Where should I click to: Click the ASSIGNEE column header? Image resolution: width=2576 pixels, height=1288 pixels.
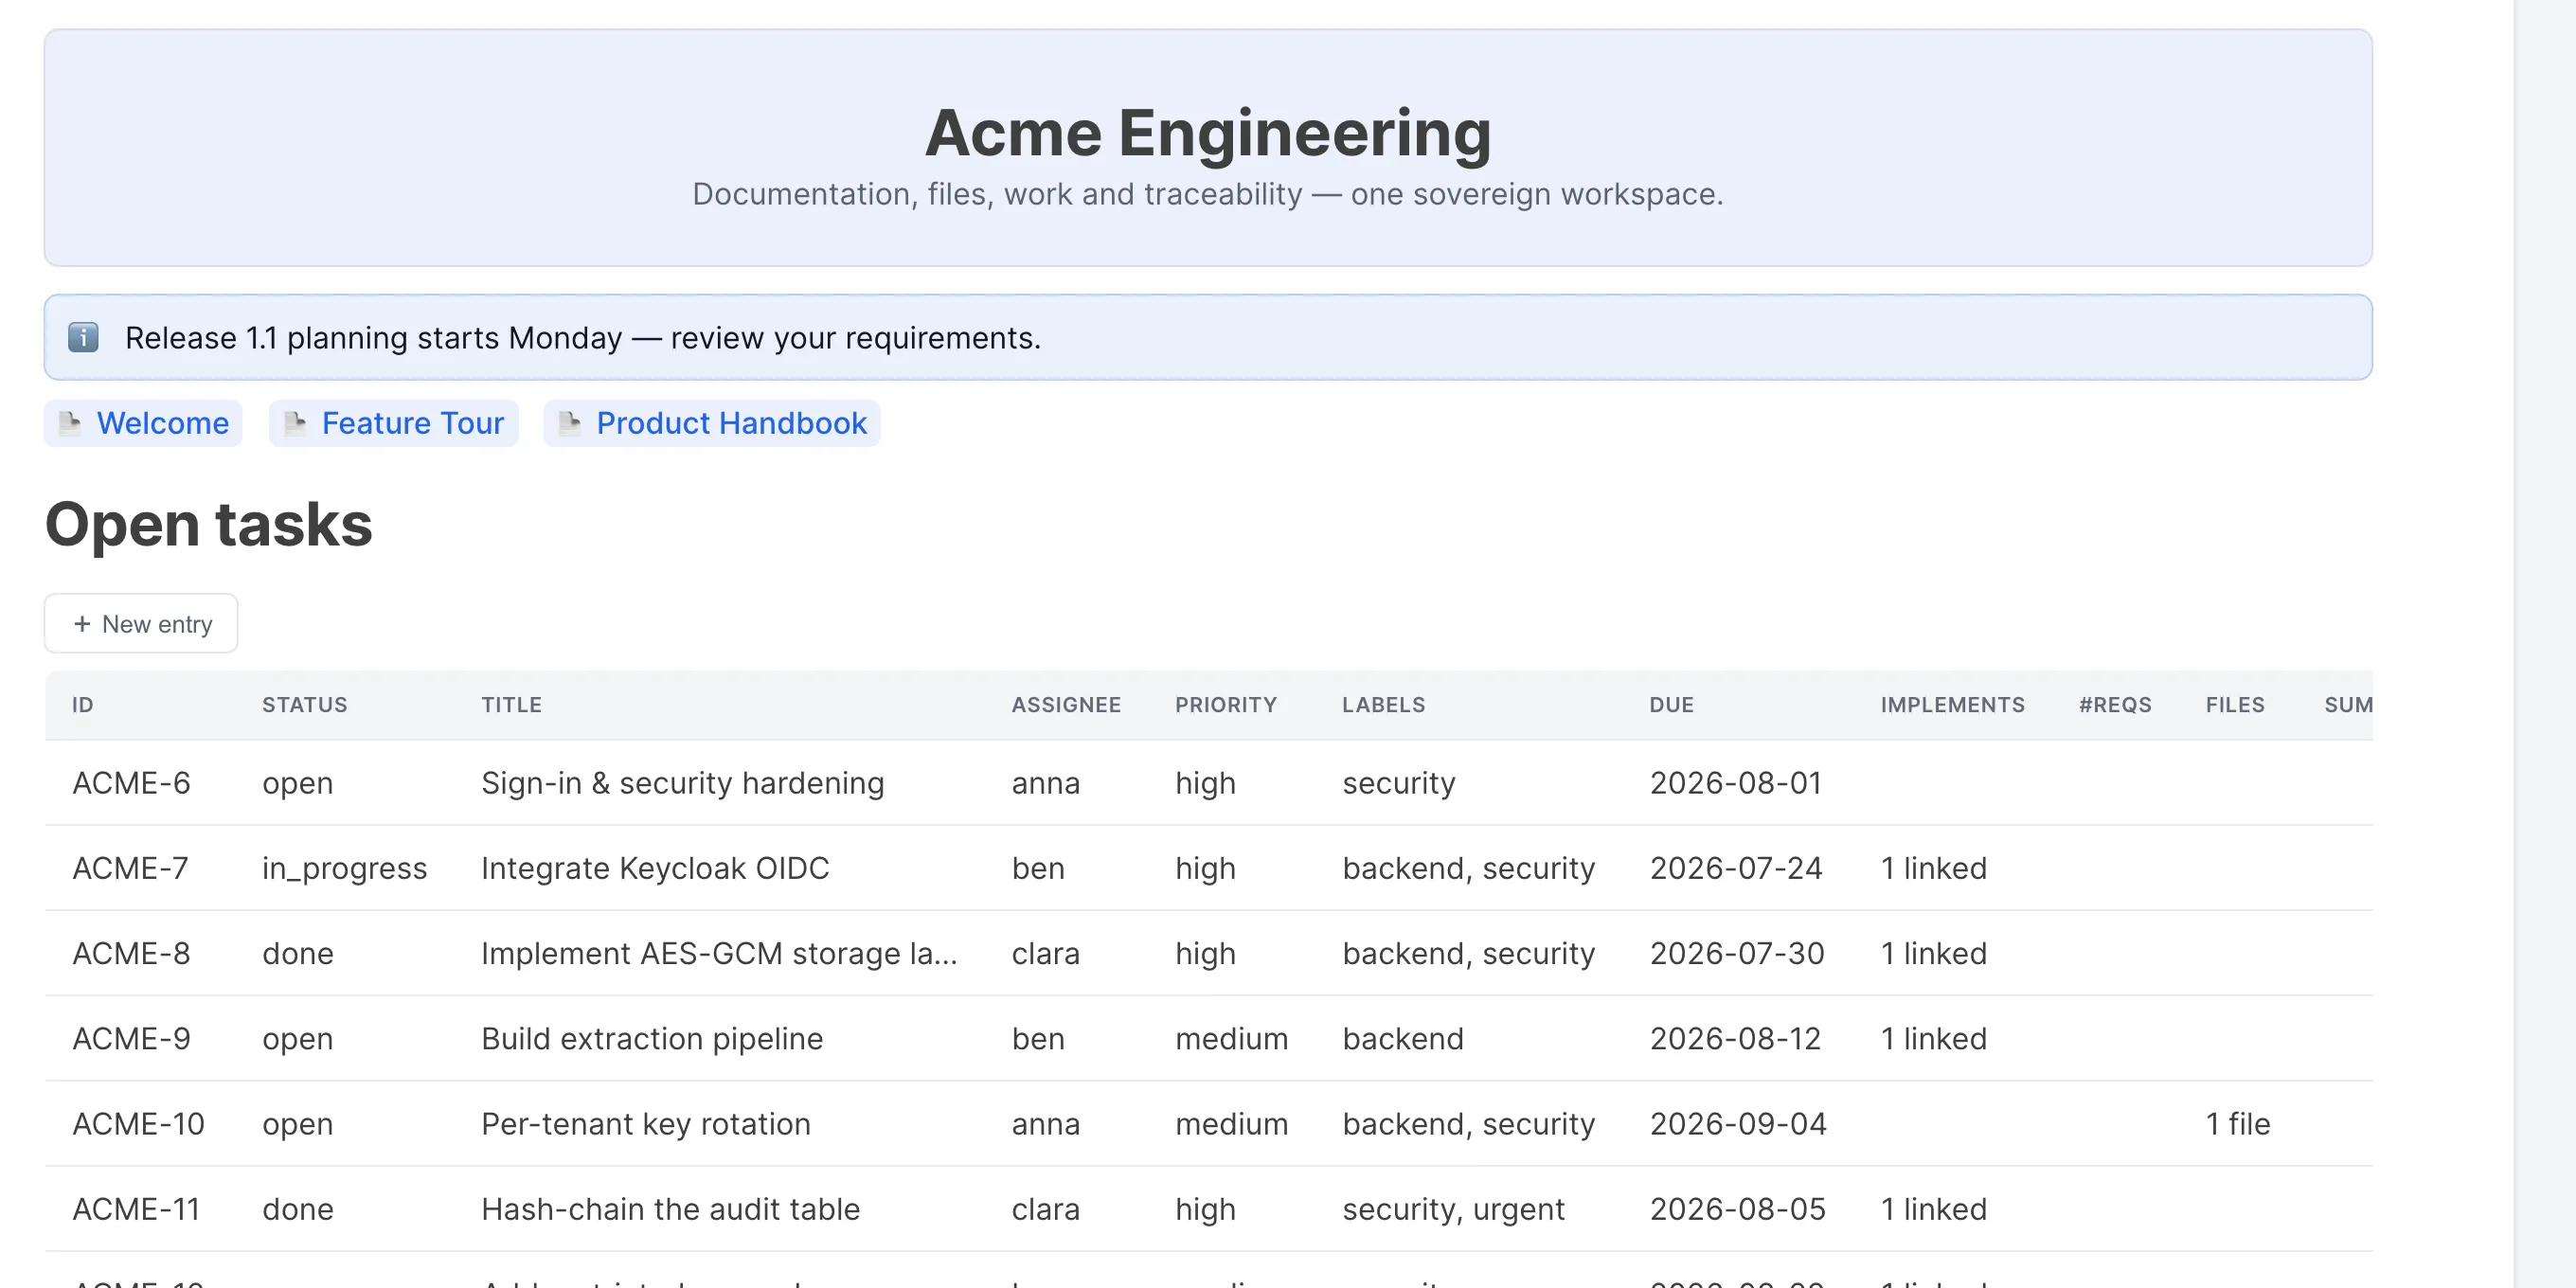point(1066,705)
